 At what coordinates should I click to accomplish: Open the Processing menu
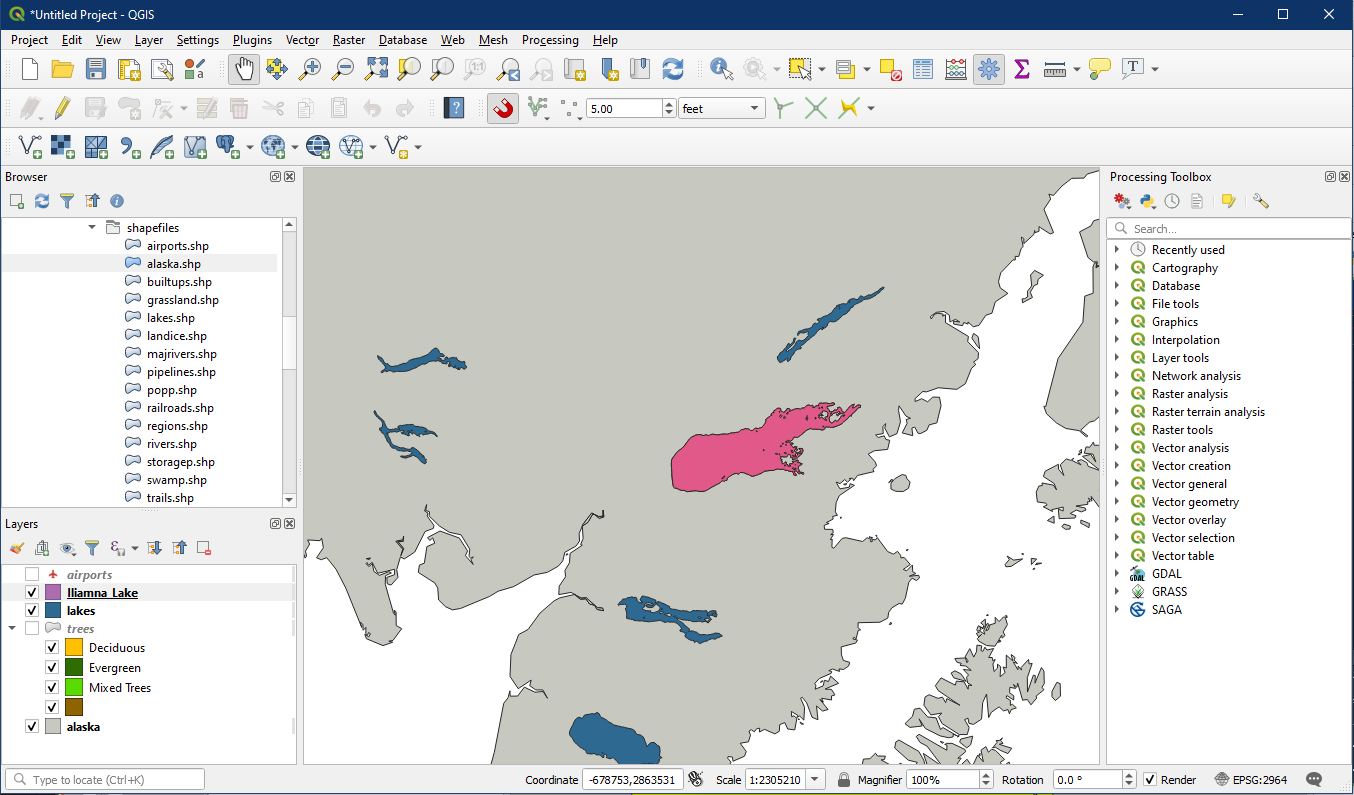click(x=549, y=40)
